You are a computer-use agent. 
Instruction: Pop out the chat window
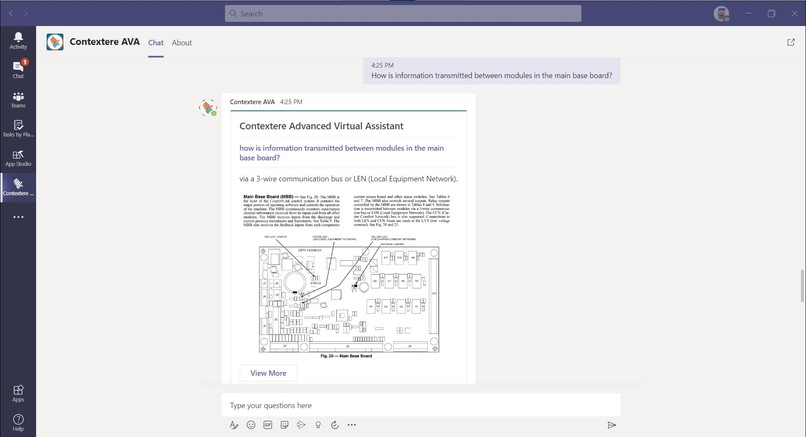click(791, 42)
